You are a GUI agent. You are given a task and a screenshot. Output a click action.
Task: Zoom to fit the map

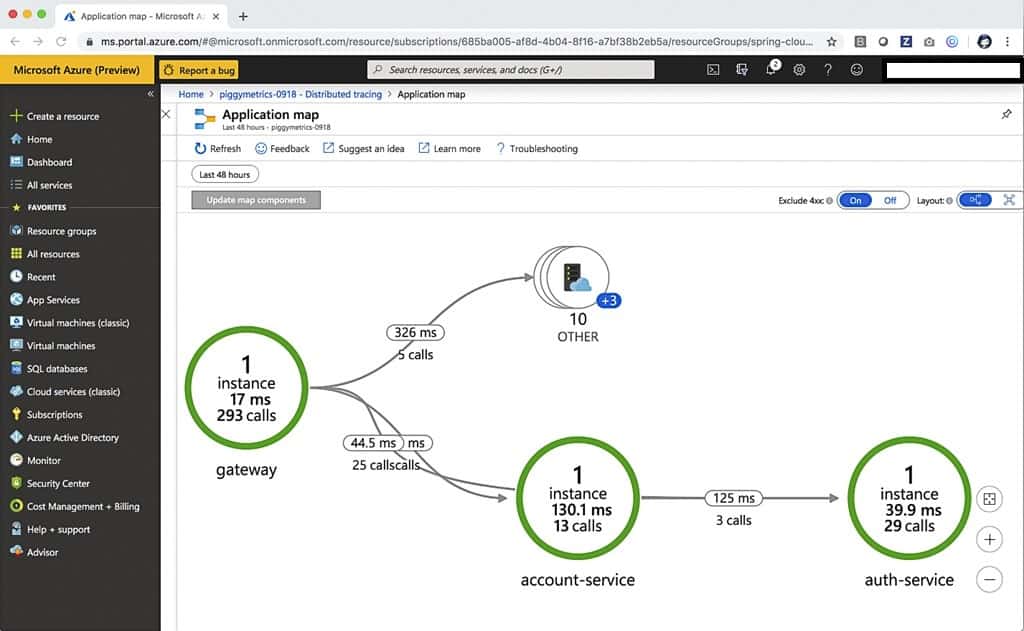(989, 499)
